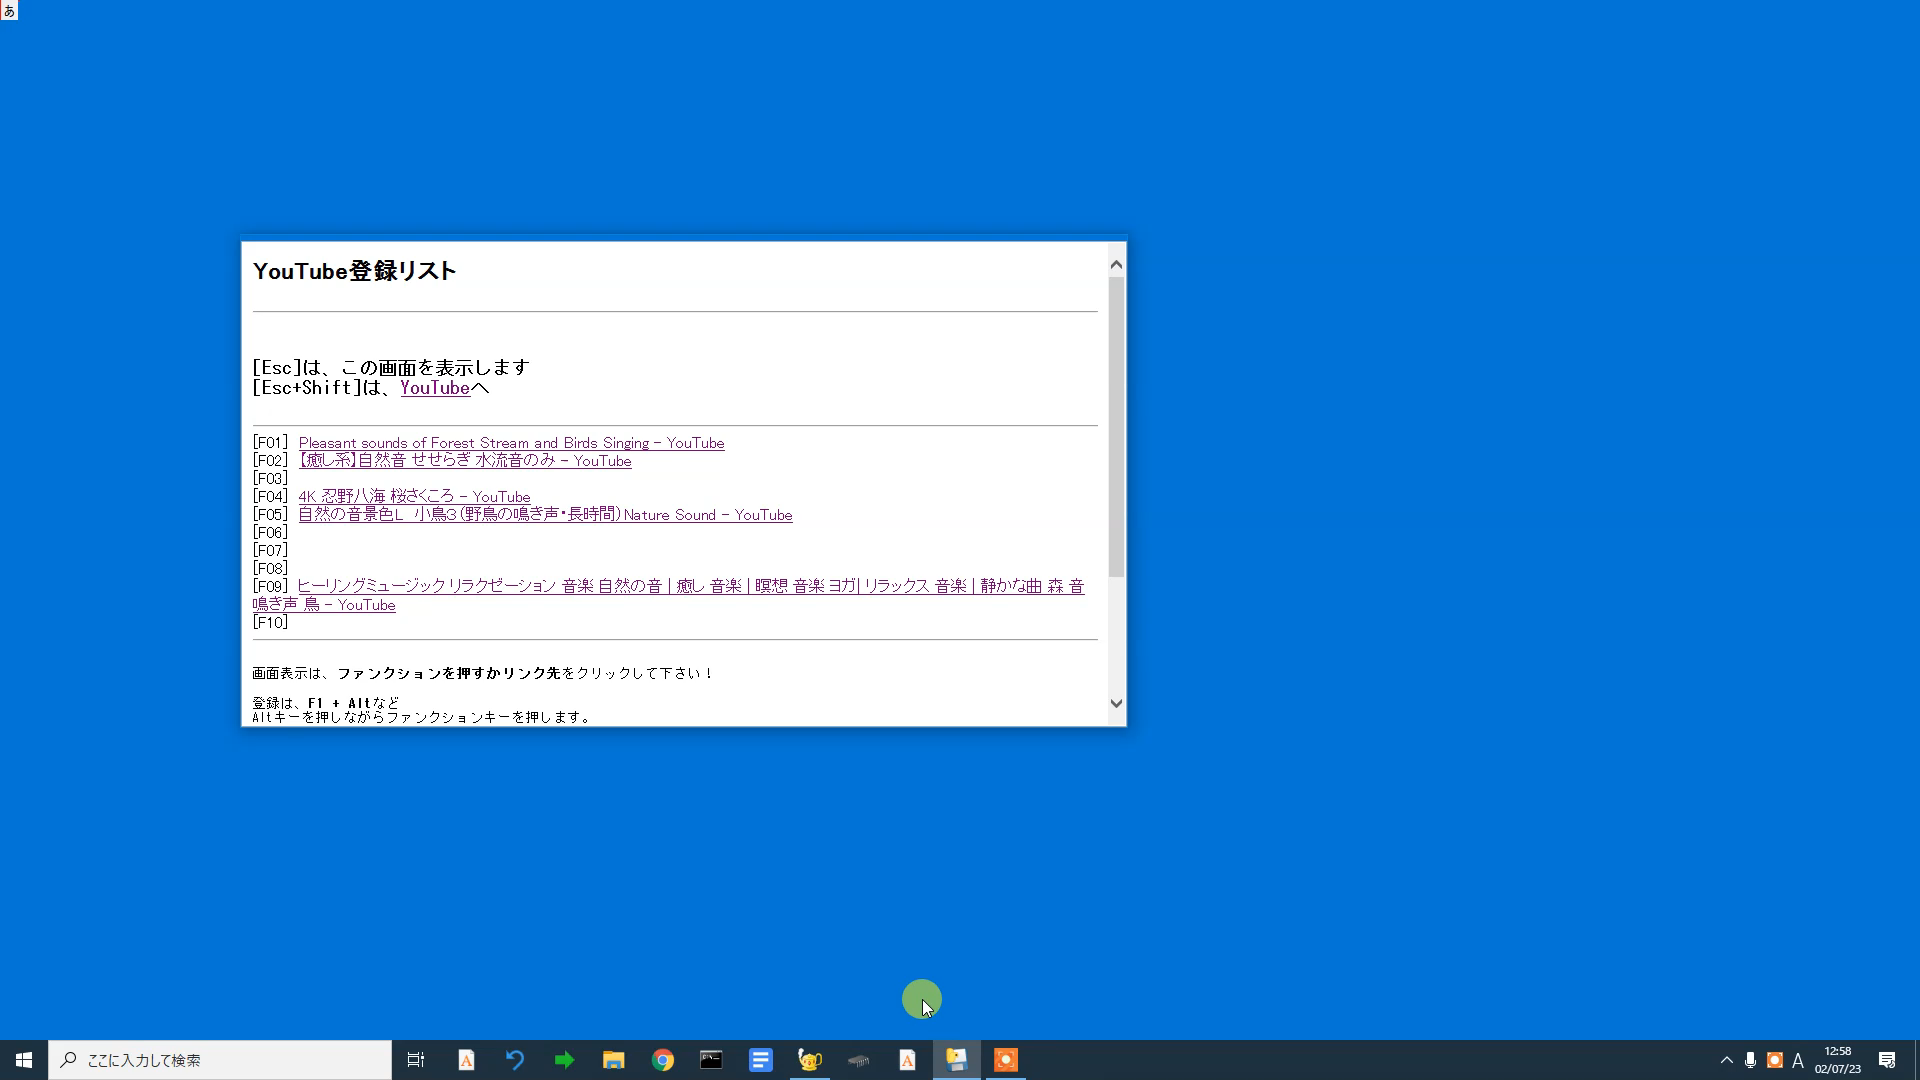Switch to the golden teapot taskbar app
The image size is (1920, 1080).
(x=809, y=1060)
